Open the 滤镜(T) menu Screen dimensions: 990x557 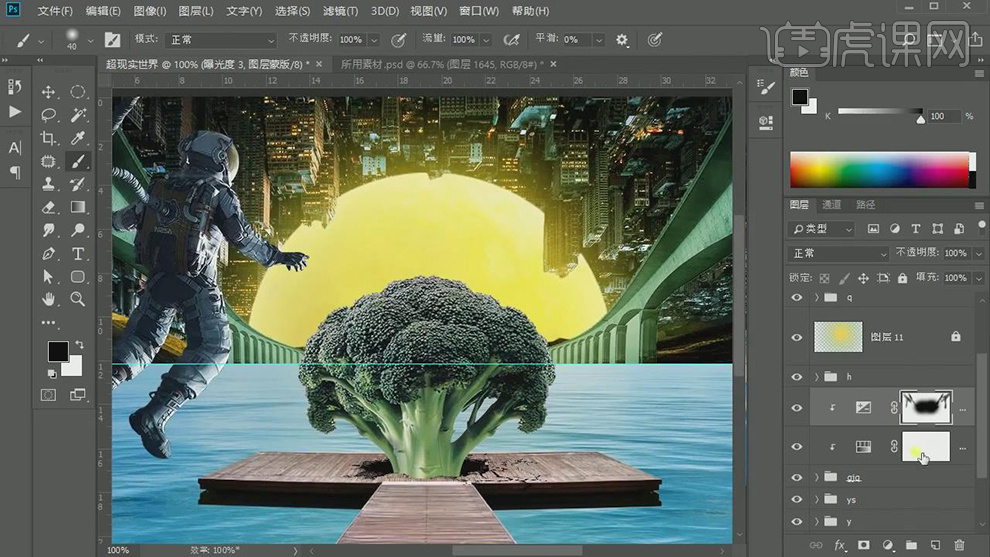341,11
